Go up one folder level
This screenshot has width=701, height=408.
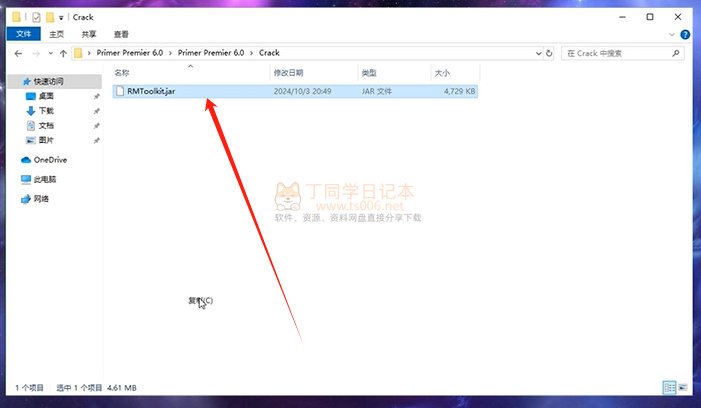63,54
